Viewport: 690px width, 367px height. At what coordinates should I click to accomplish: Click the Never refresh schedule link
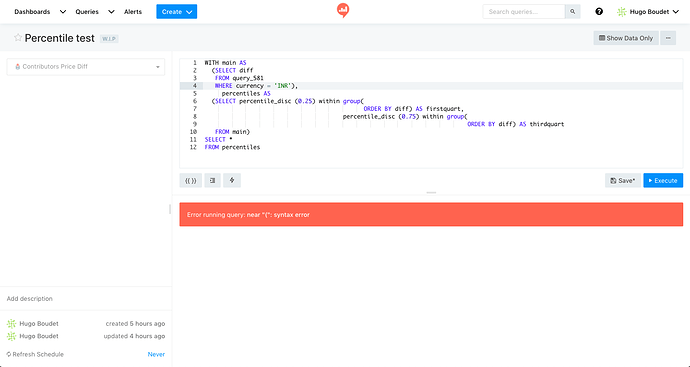coord(156,354)
